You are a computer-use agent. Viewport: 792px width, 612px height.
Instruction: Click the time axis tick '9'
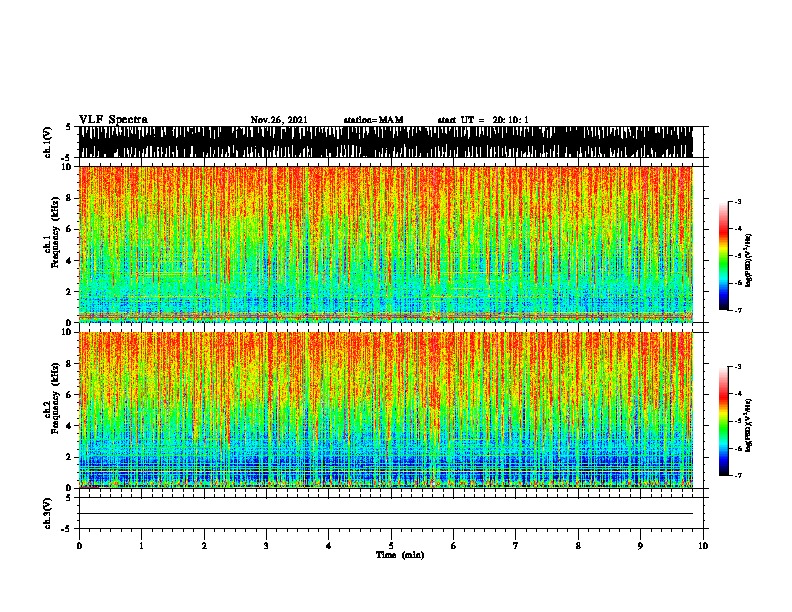click(x=640, y=546)
